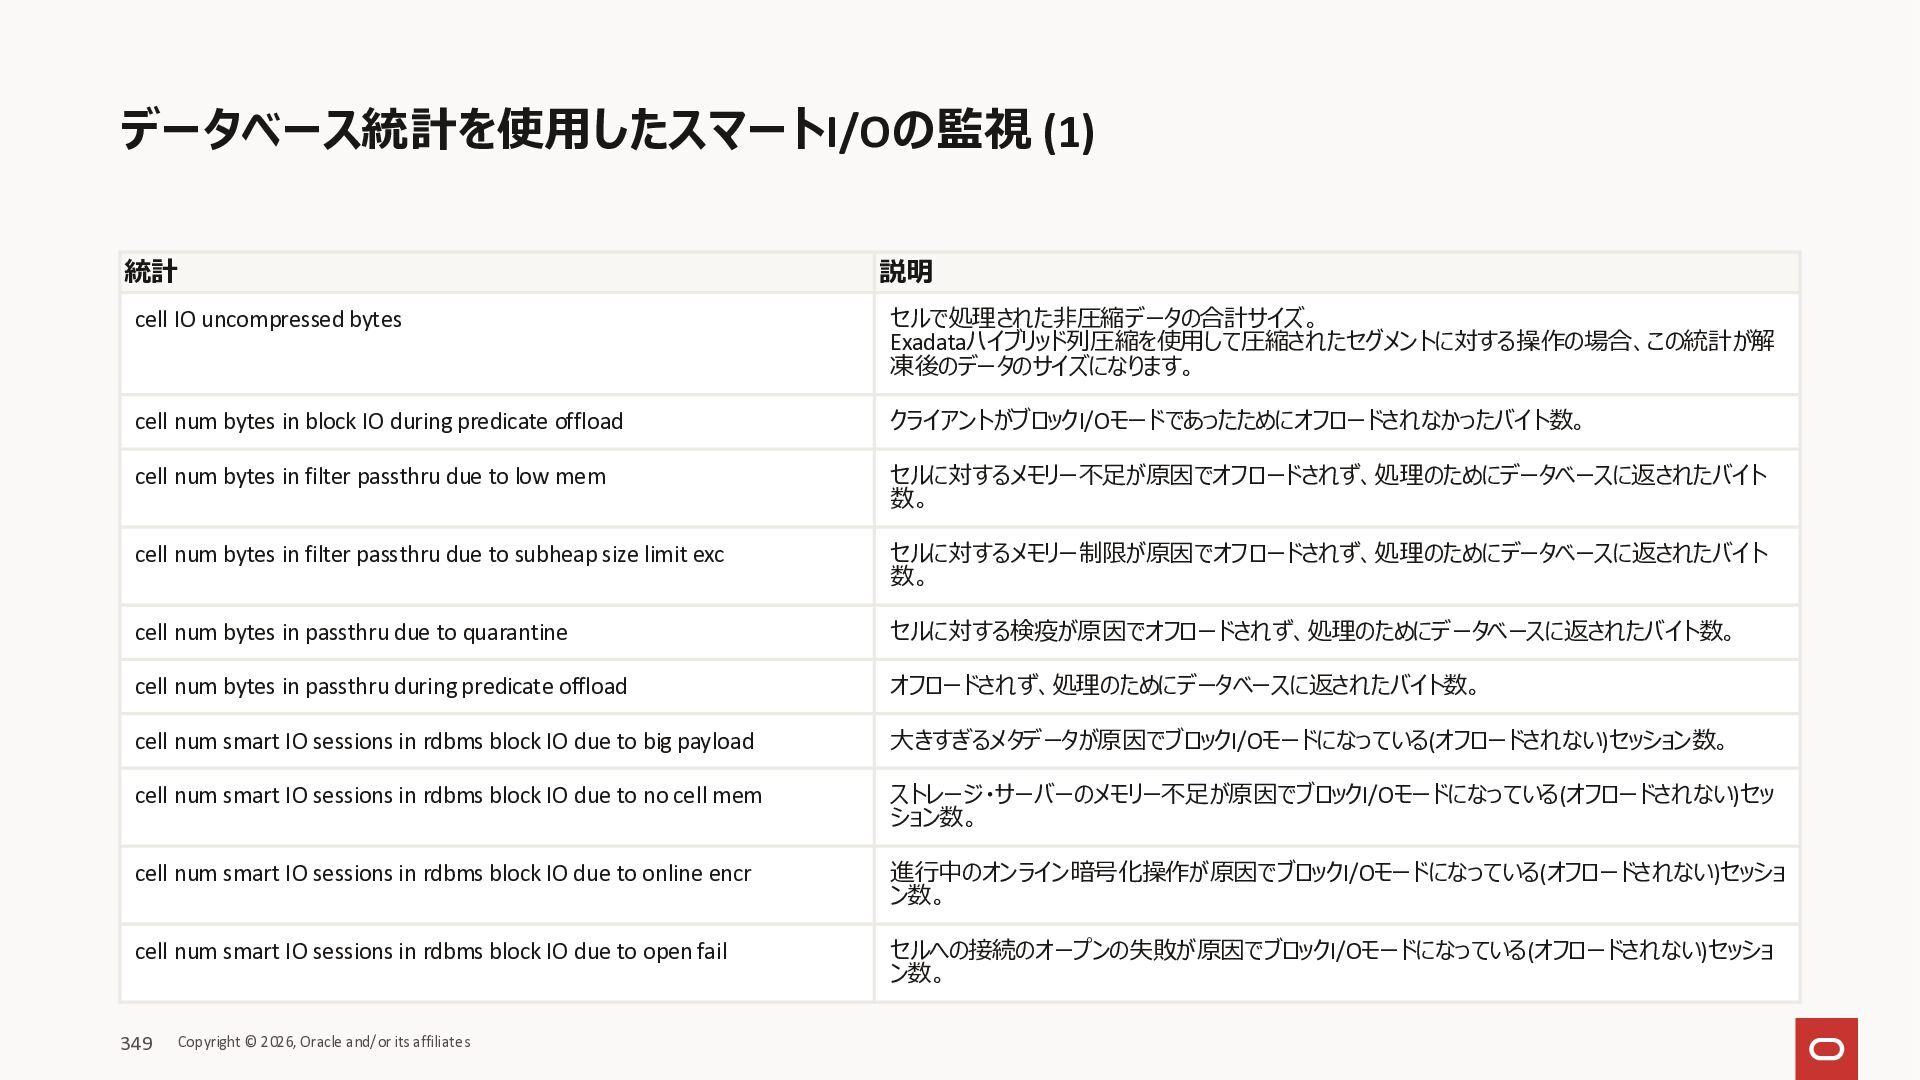Screen dimensions: 1920x1080
Task: Click description mentioning オンライン暗号化操作
Action: click(1336, 884)
